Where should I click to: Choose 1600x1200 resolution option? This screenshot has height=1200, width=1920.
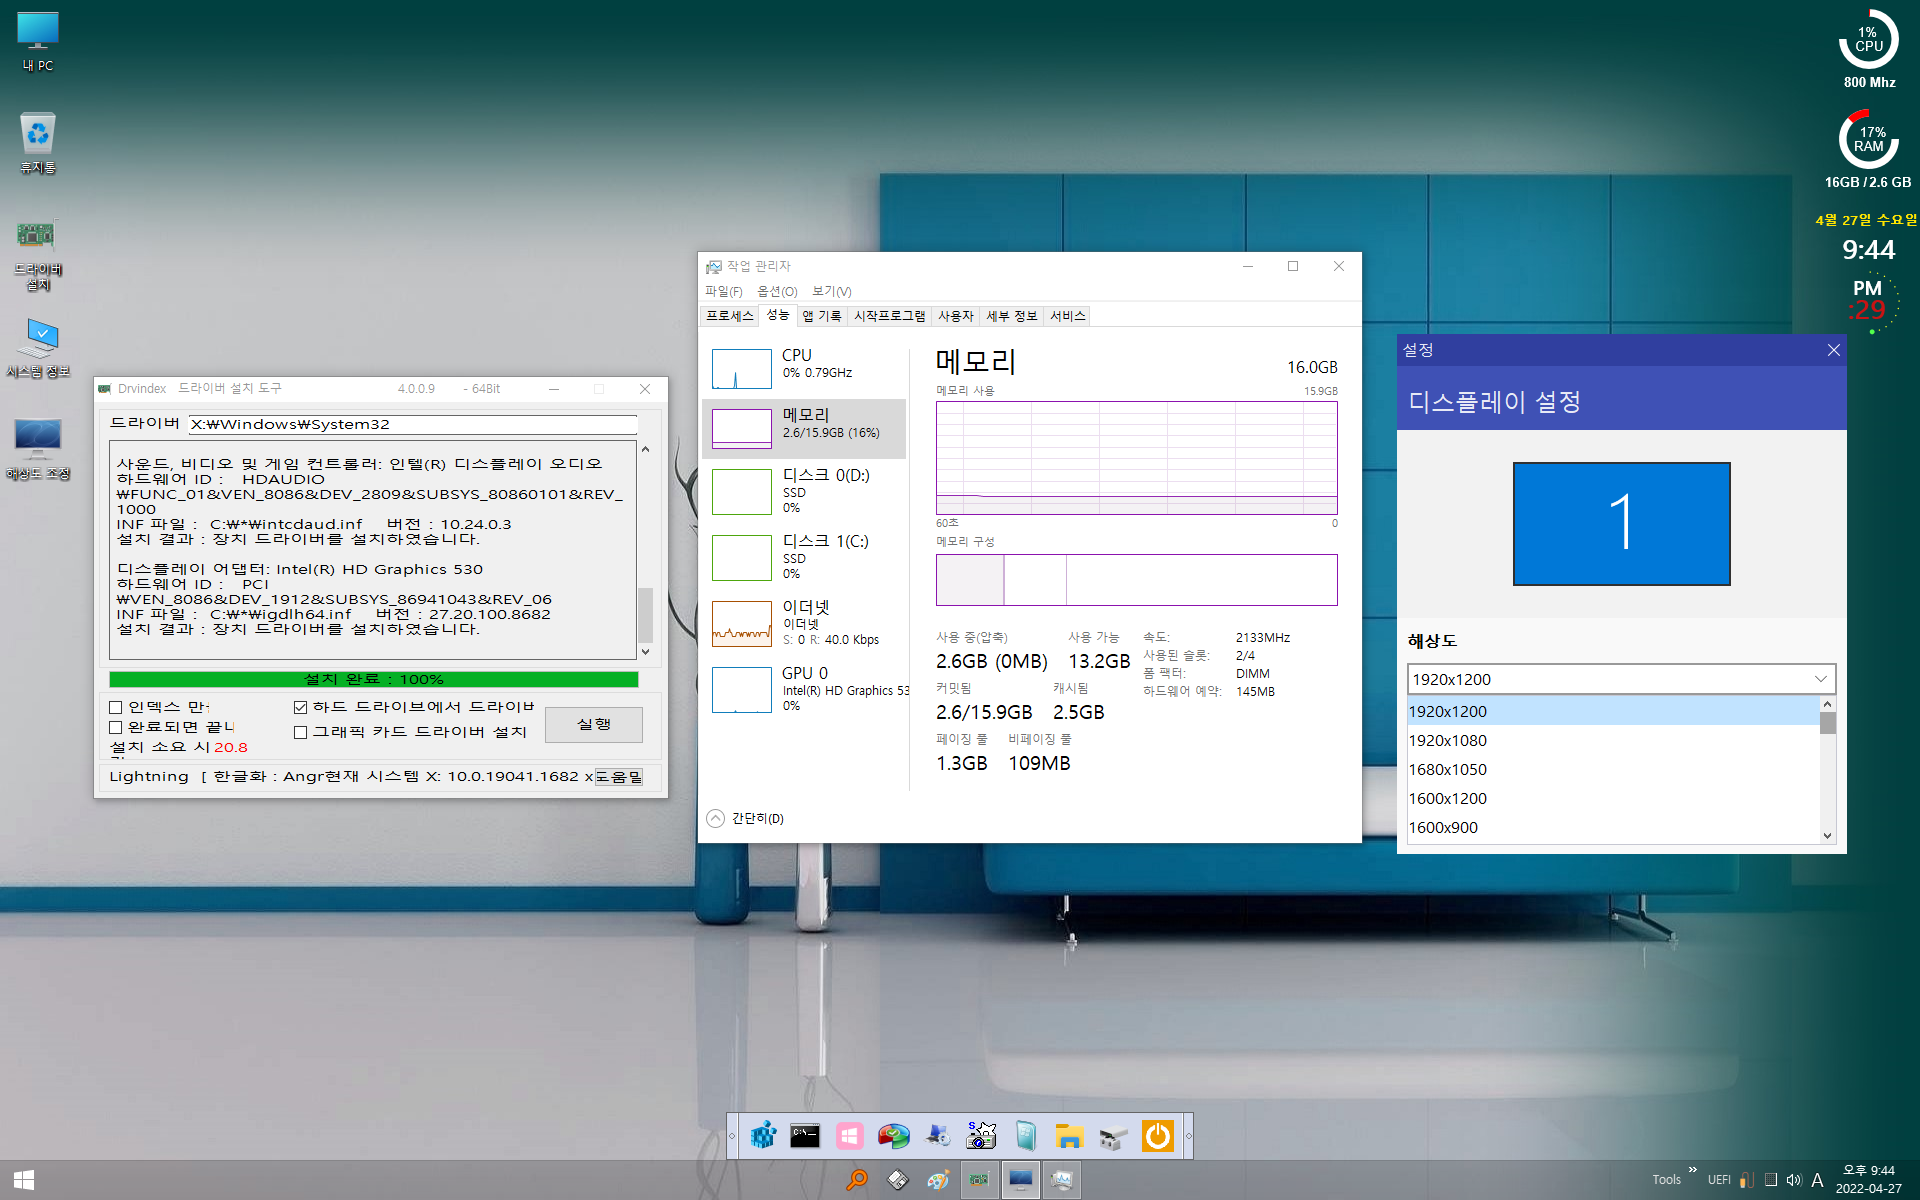tap(1613, 798)
